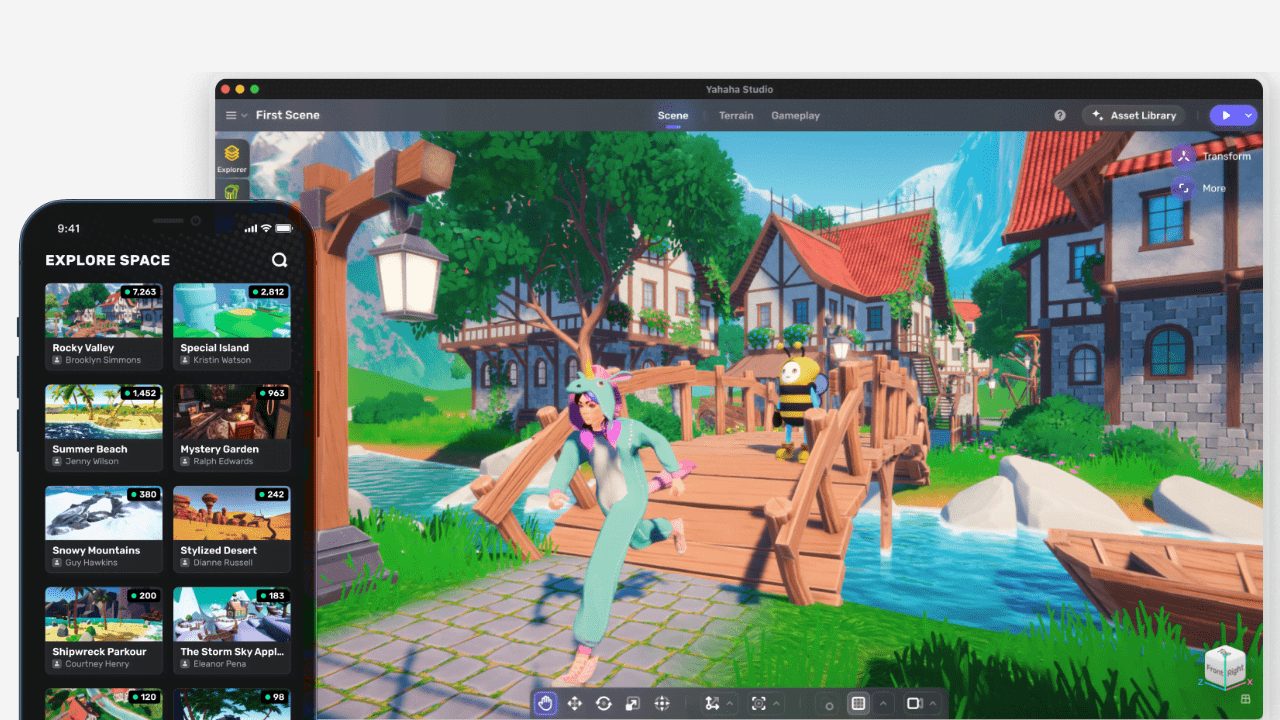
Task: Open the Explorer panel in sidebar
Action: point(232,158)
